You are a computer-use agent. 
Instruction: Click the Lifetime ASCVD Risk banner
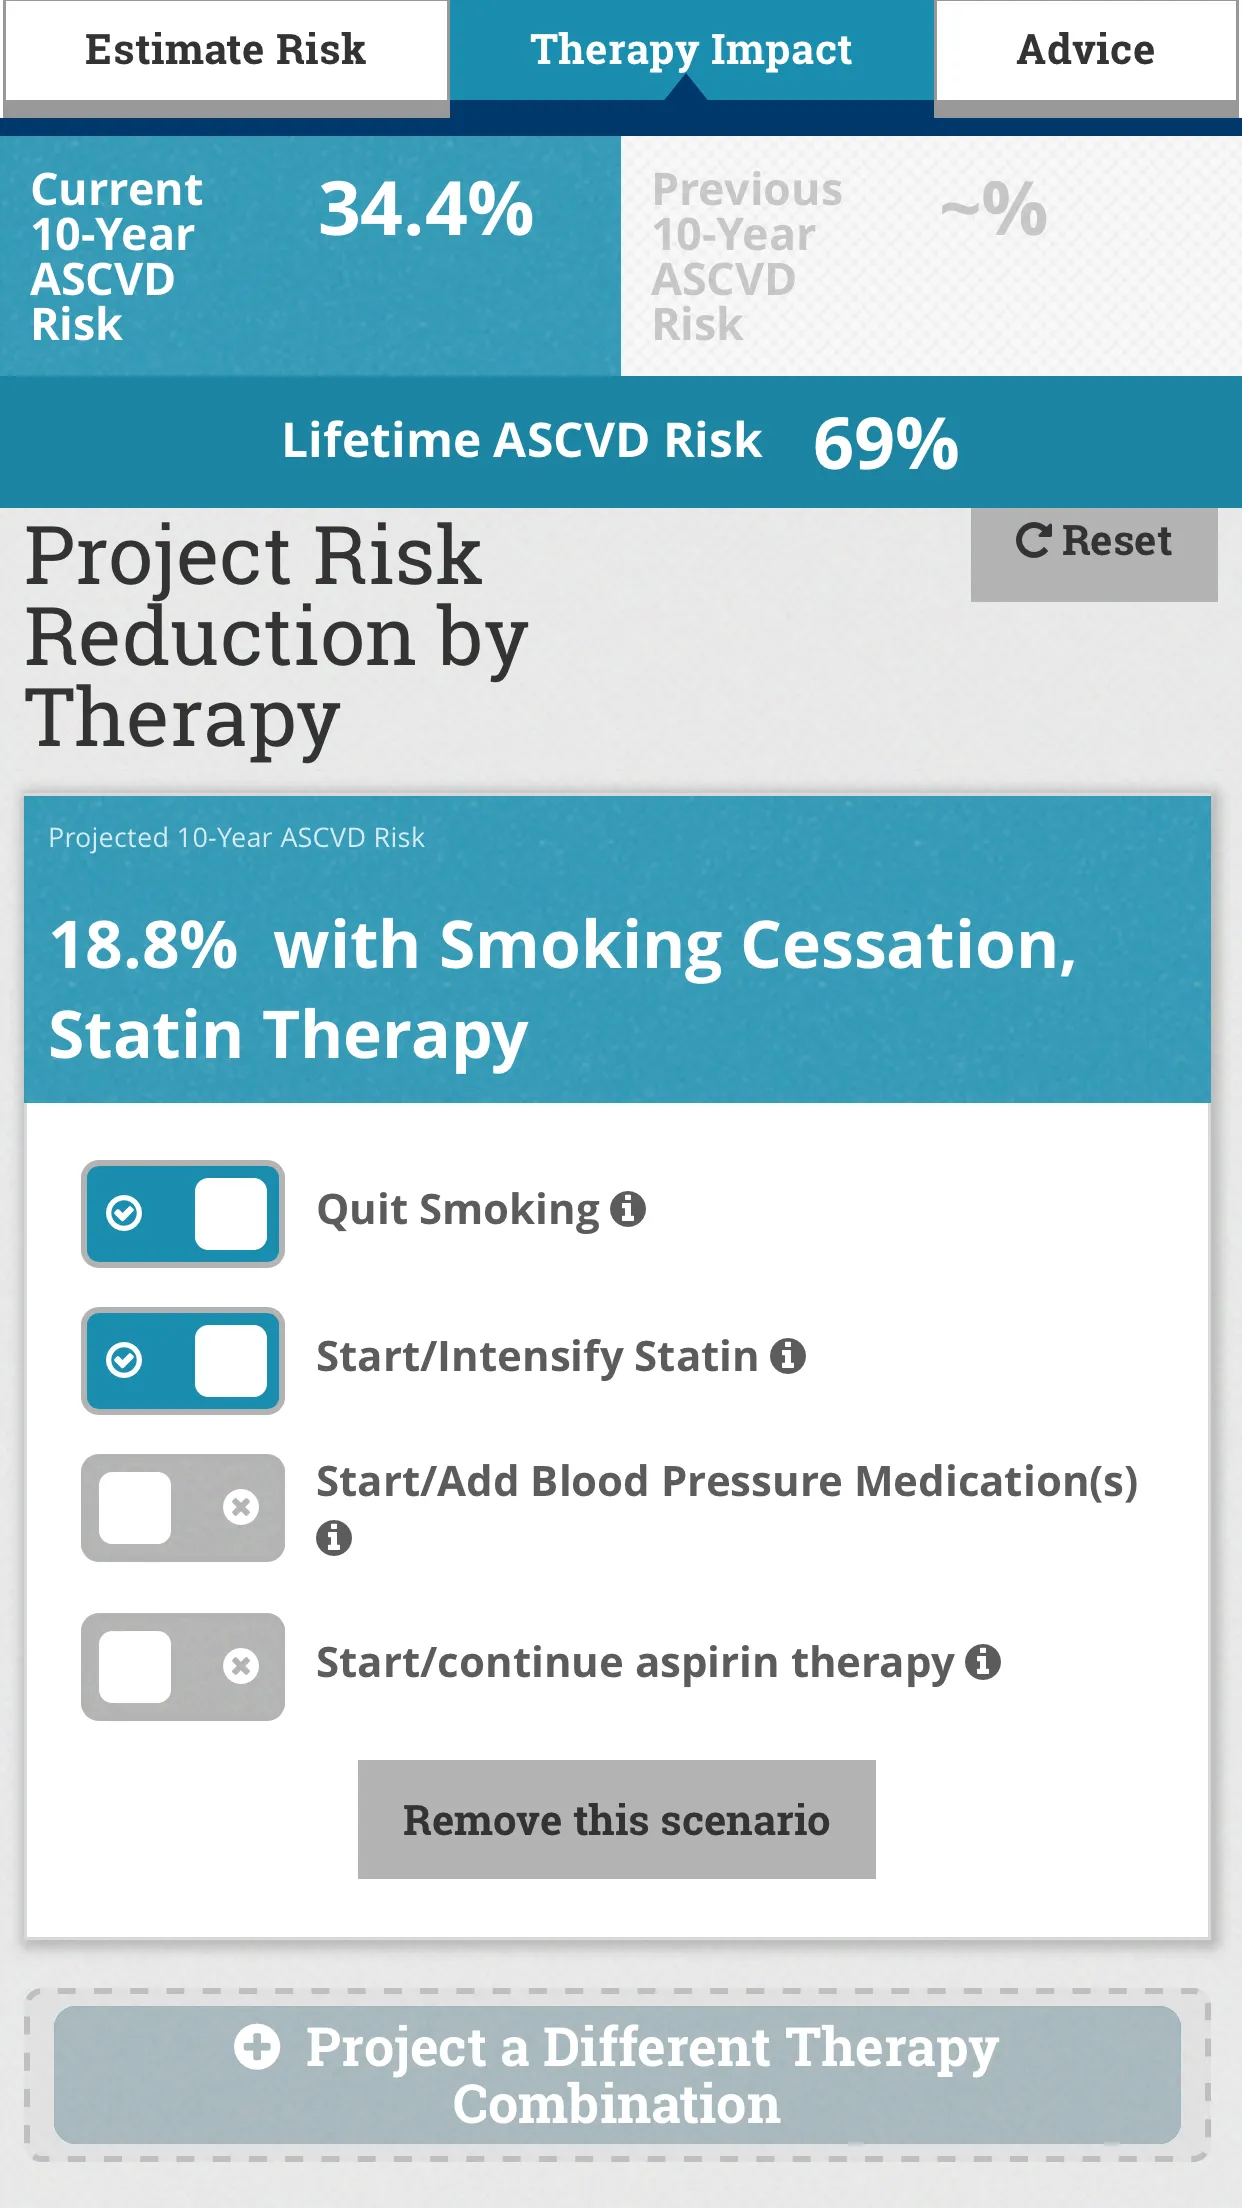pyautogui.click(x=620, y=441)
